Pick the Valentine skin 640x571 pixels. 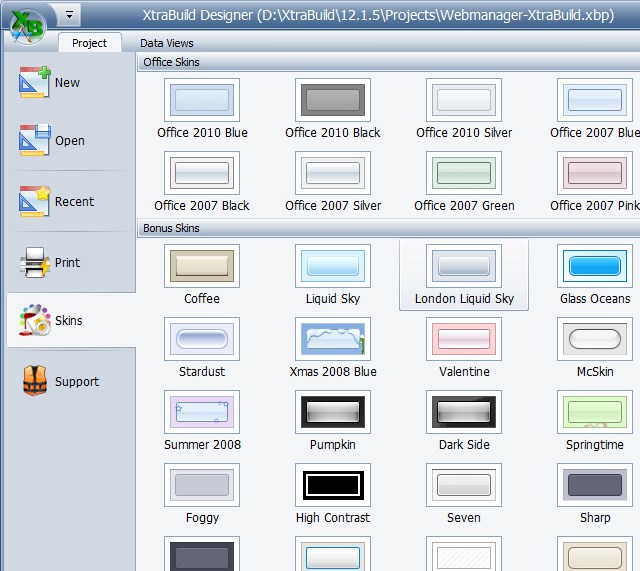point(464,348)
